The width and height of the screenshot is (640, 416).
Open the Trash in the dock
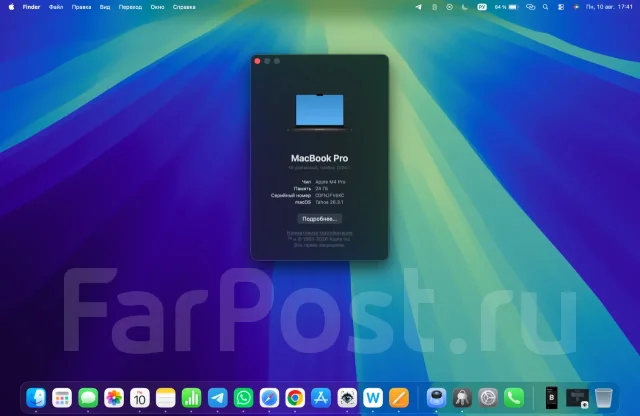coord(603,398)
